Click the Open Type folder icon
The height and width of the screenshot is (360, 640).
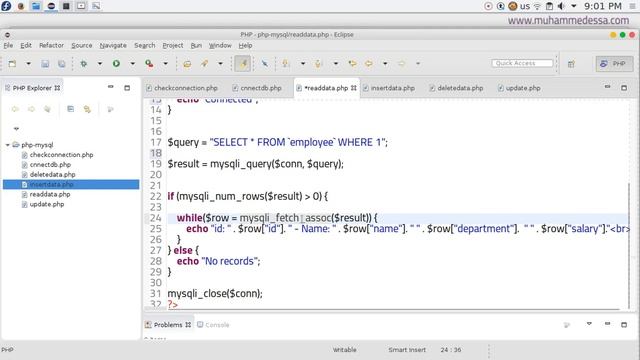point(187,64)
